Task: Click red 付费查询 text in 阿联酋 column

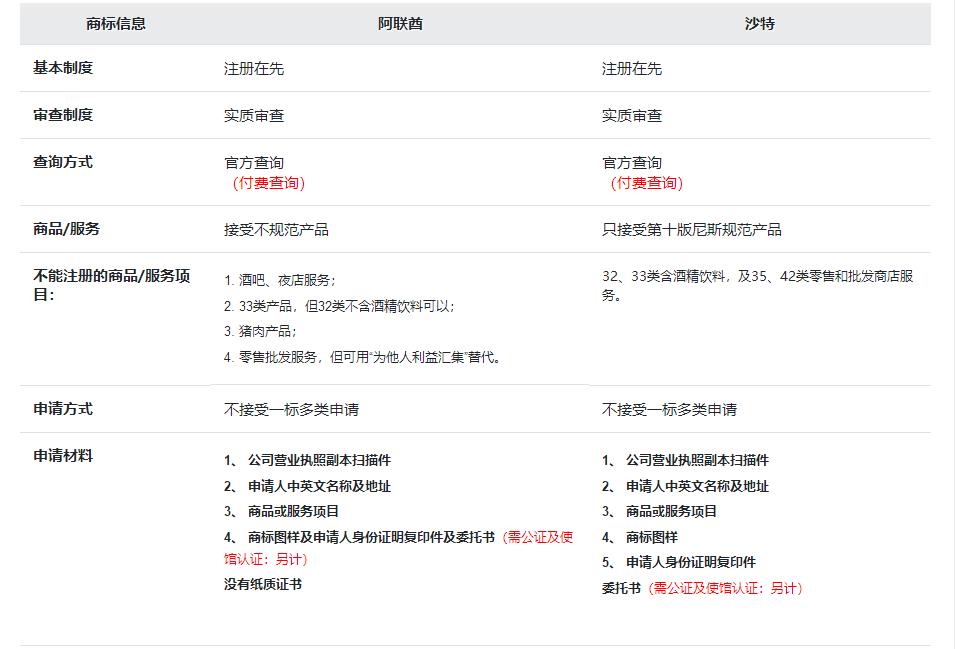Action: click(x=268, y=183)
